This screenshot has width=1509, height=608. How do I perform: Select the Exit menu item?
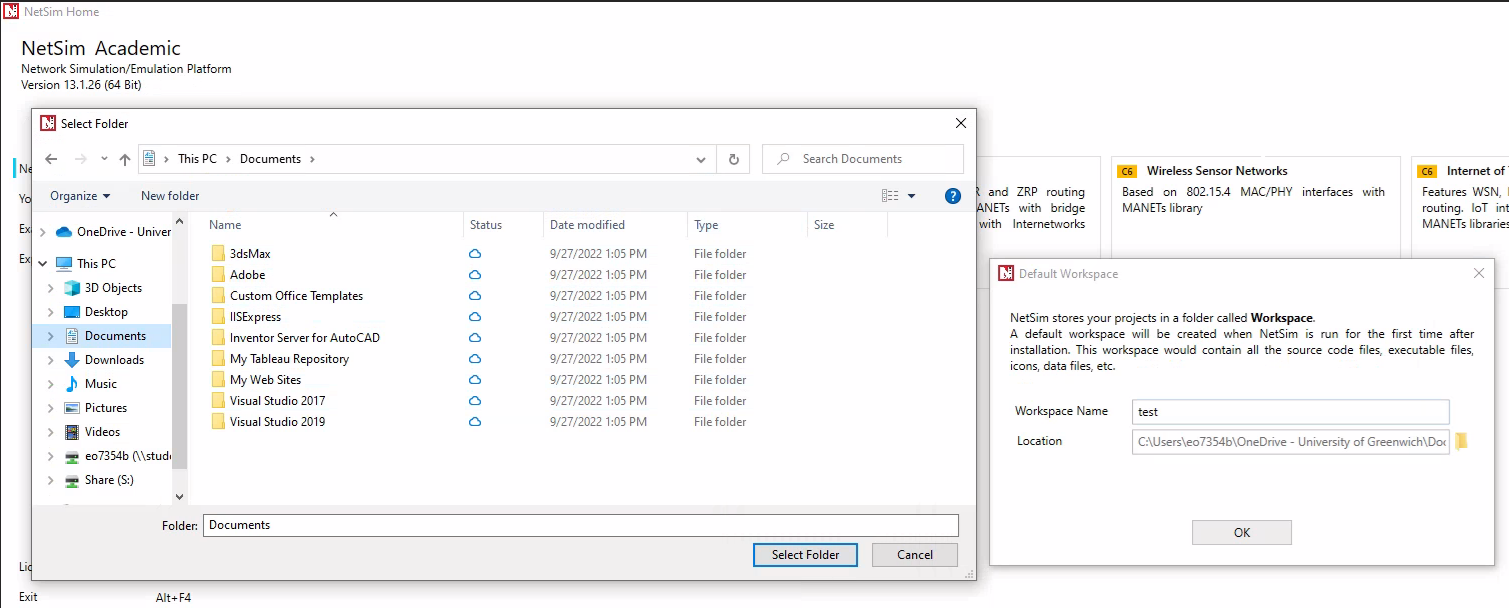point(27,596)
